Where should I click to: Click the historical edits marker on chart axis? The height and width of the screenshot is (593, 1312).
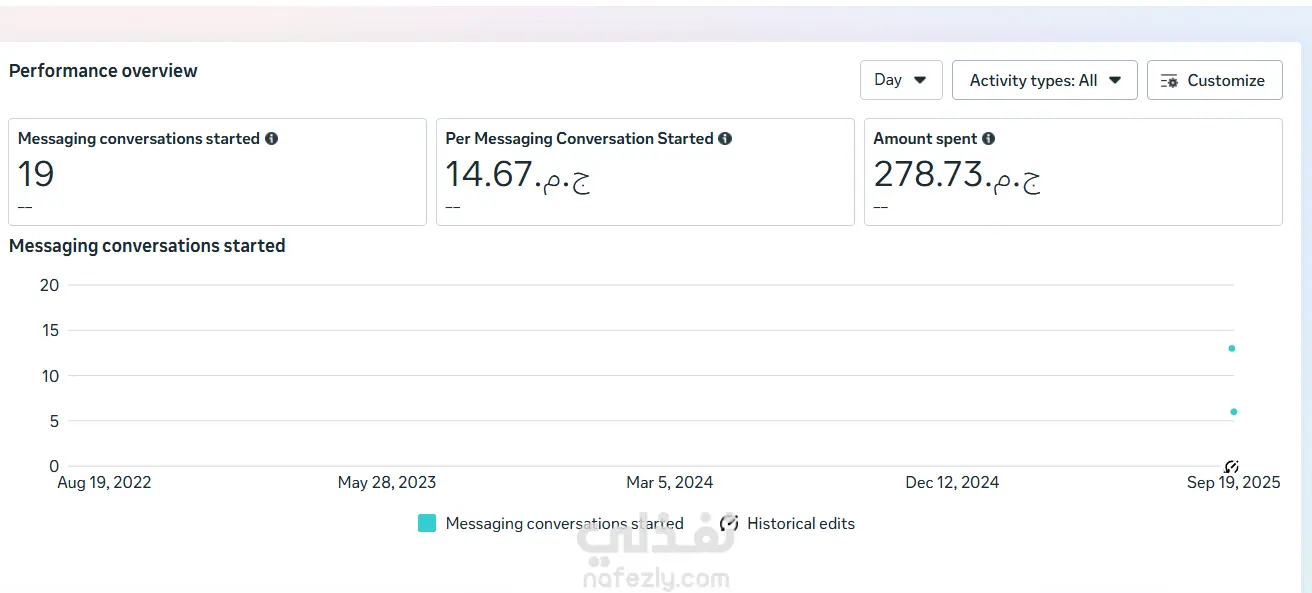pos(1232,467)
